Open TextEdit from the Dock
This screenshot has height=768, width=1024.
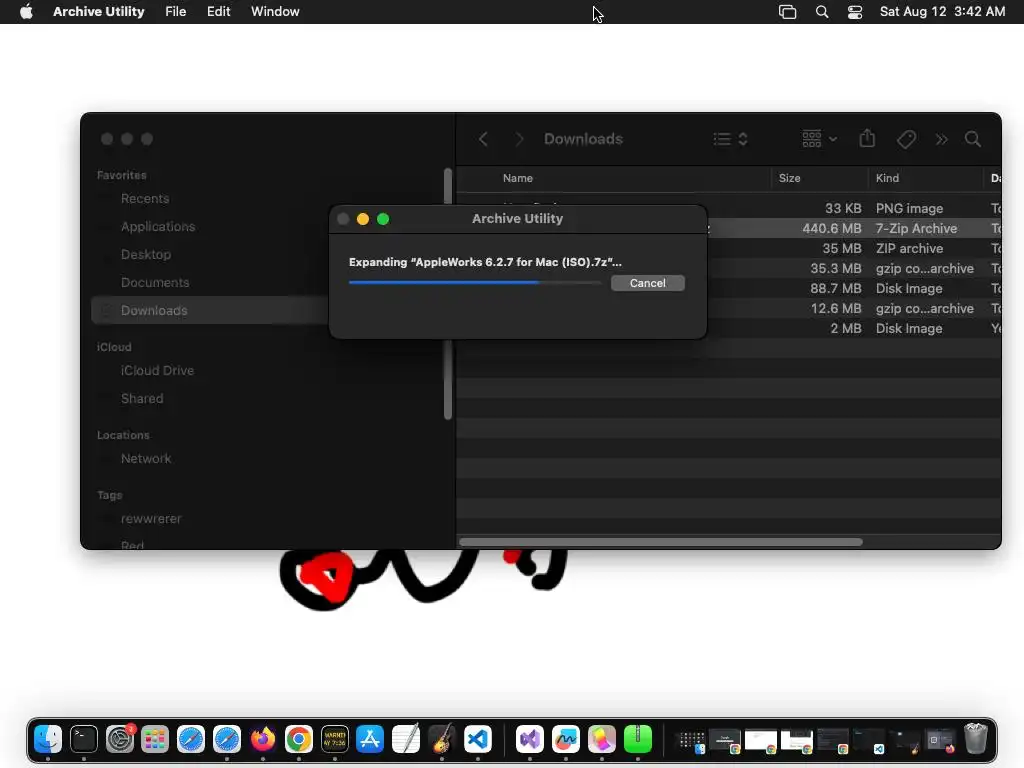pos(406,739)
